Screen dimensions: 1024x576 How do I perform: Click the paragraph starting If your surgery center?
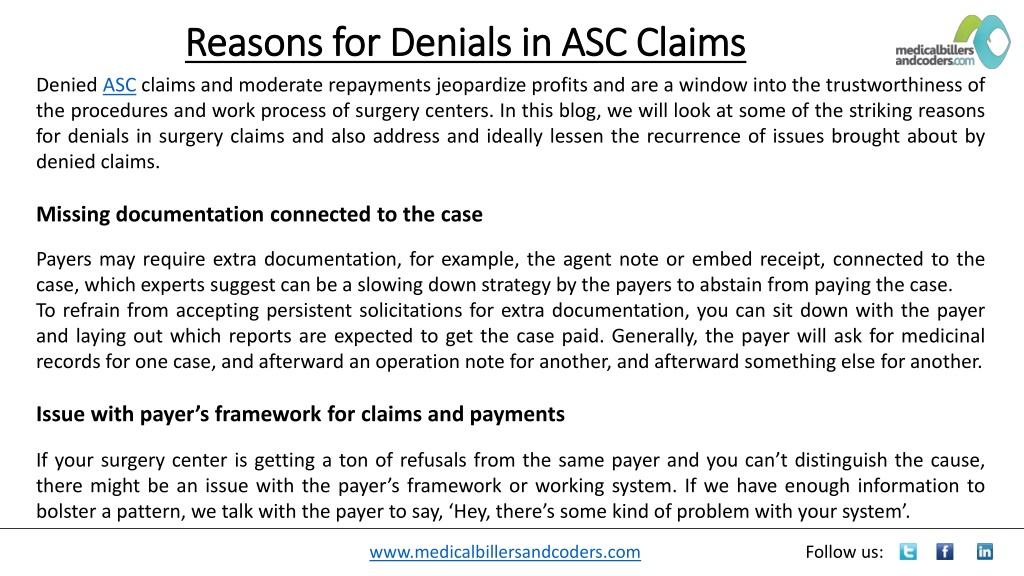510,485
